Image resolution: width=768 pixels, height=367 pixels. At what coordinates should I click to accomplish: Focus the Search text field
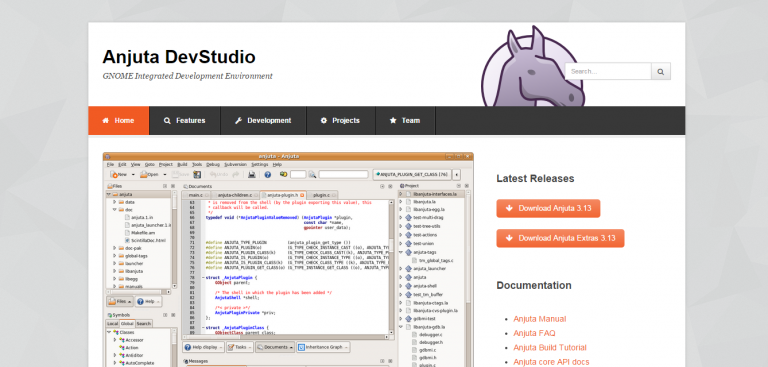(608, 72)
